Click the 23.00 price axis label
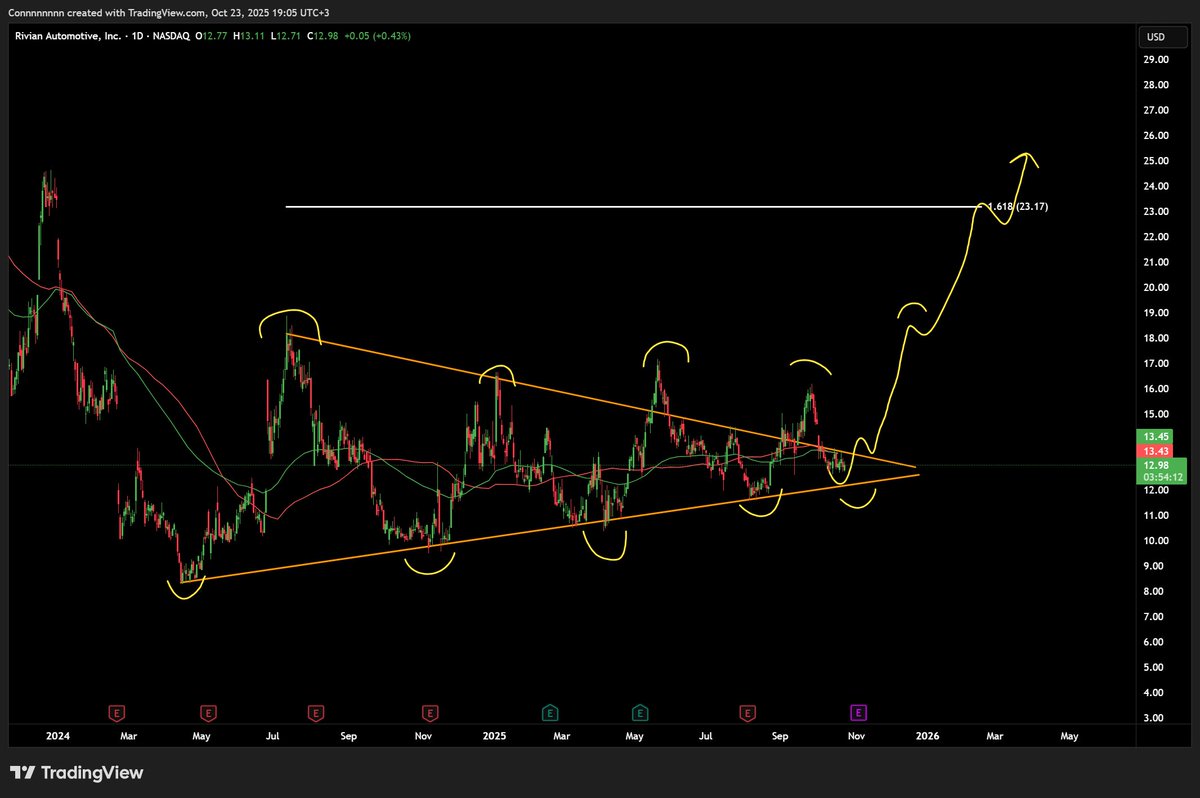 (x=1156, y=212)
